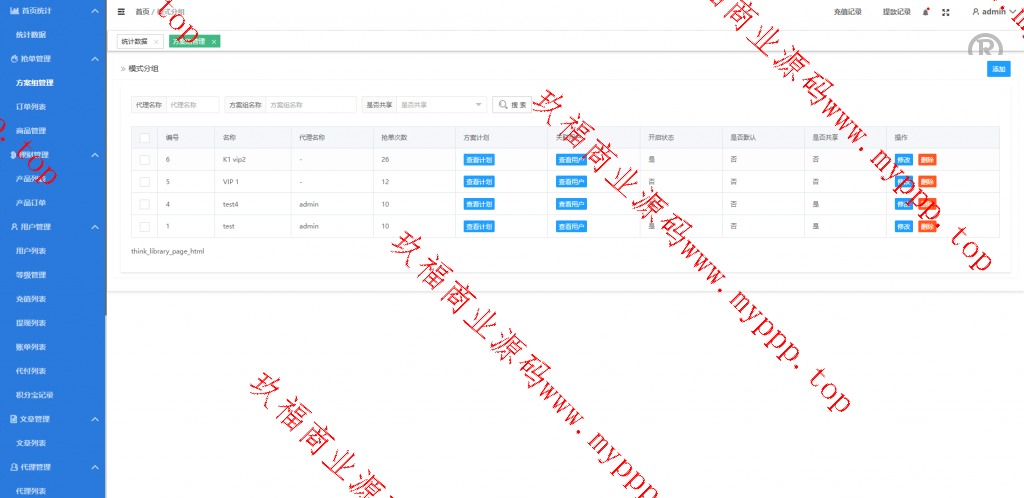Go to 充值记录 in top bar
This screenshot has width=1024, height=498.
pyautogui.click(x=847, y=12)
